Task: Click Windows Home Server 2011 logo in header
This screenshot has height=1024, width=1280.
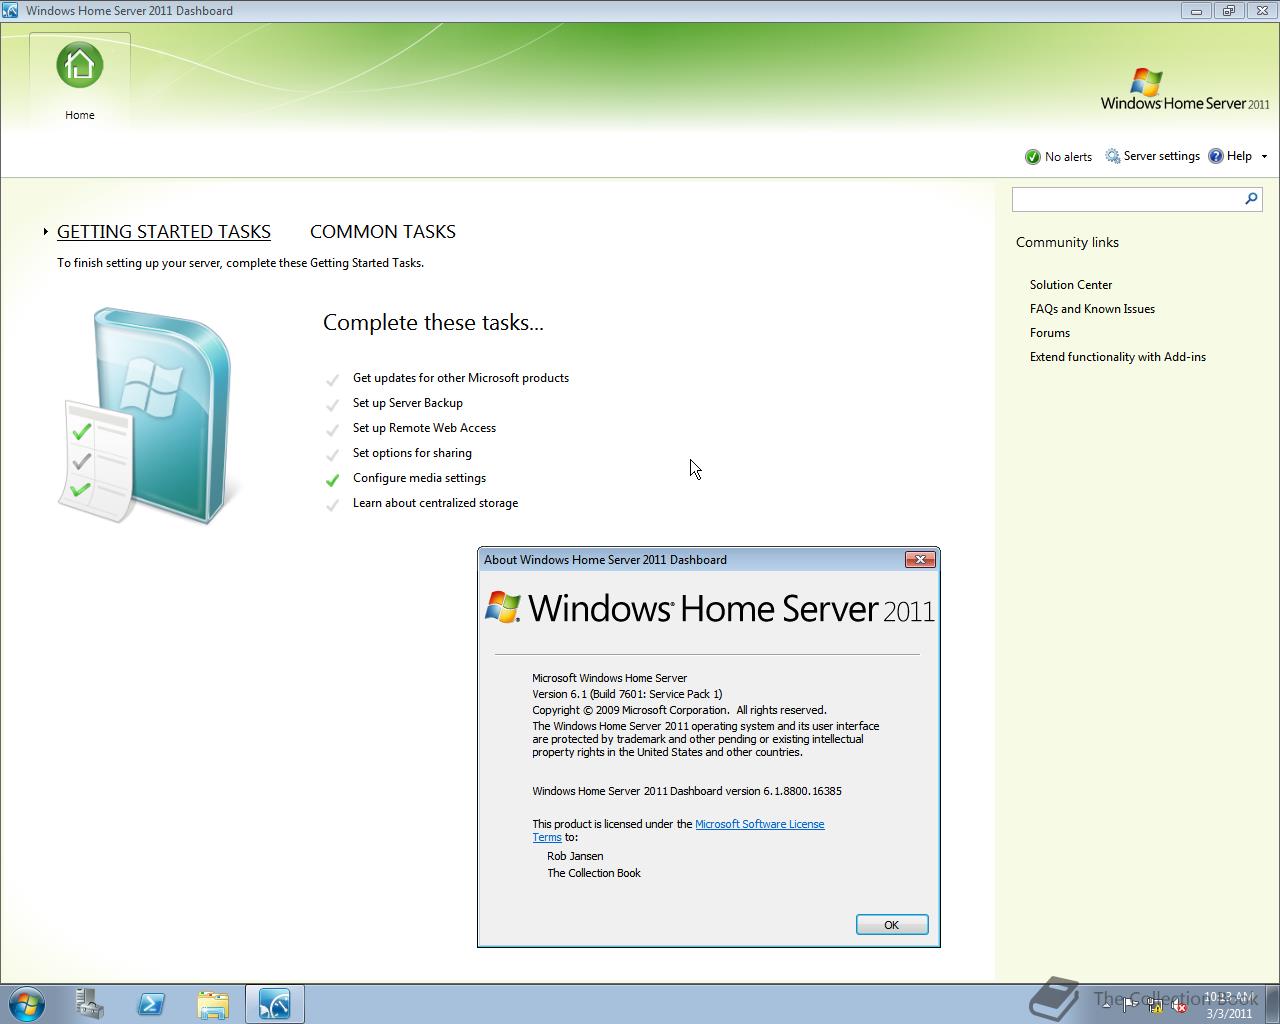Action: click(1185, 90)
